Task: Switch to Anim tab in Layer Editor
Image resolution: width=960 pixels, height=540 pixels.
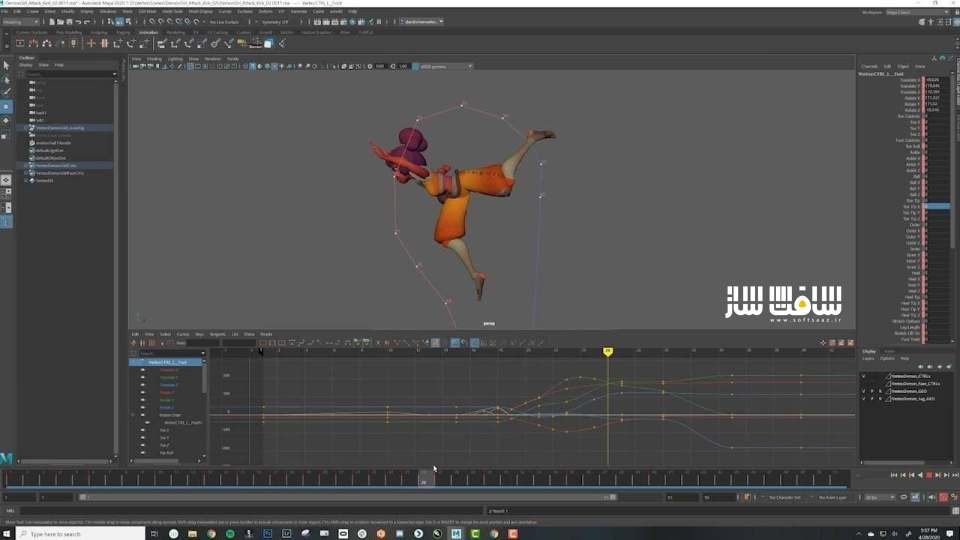Action: coord(890,351)
